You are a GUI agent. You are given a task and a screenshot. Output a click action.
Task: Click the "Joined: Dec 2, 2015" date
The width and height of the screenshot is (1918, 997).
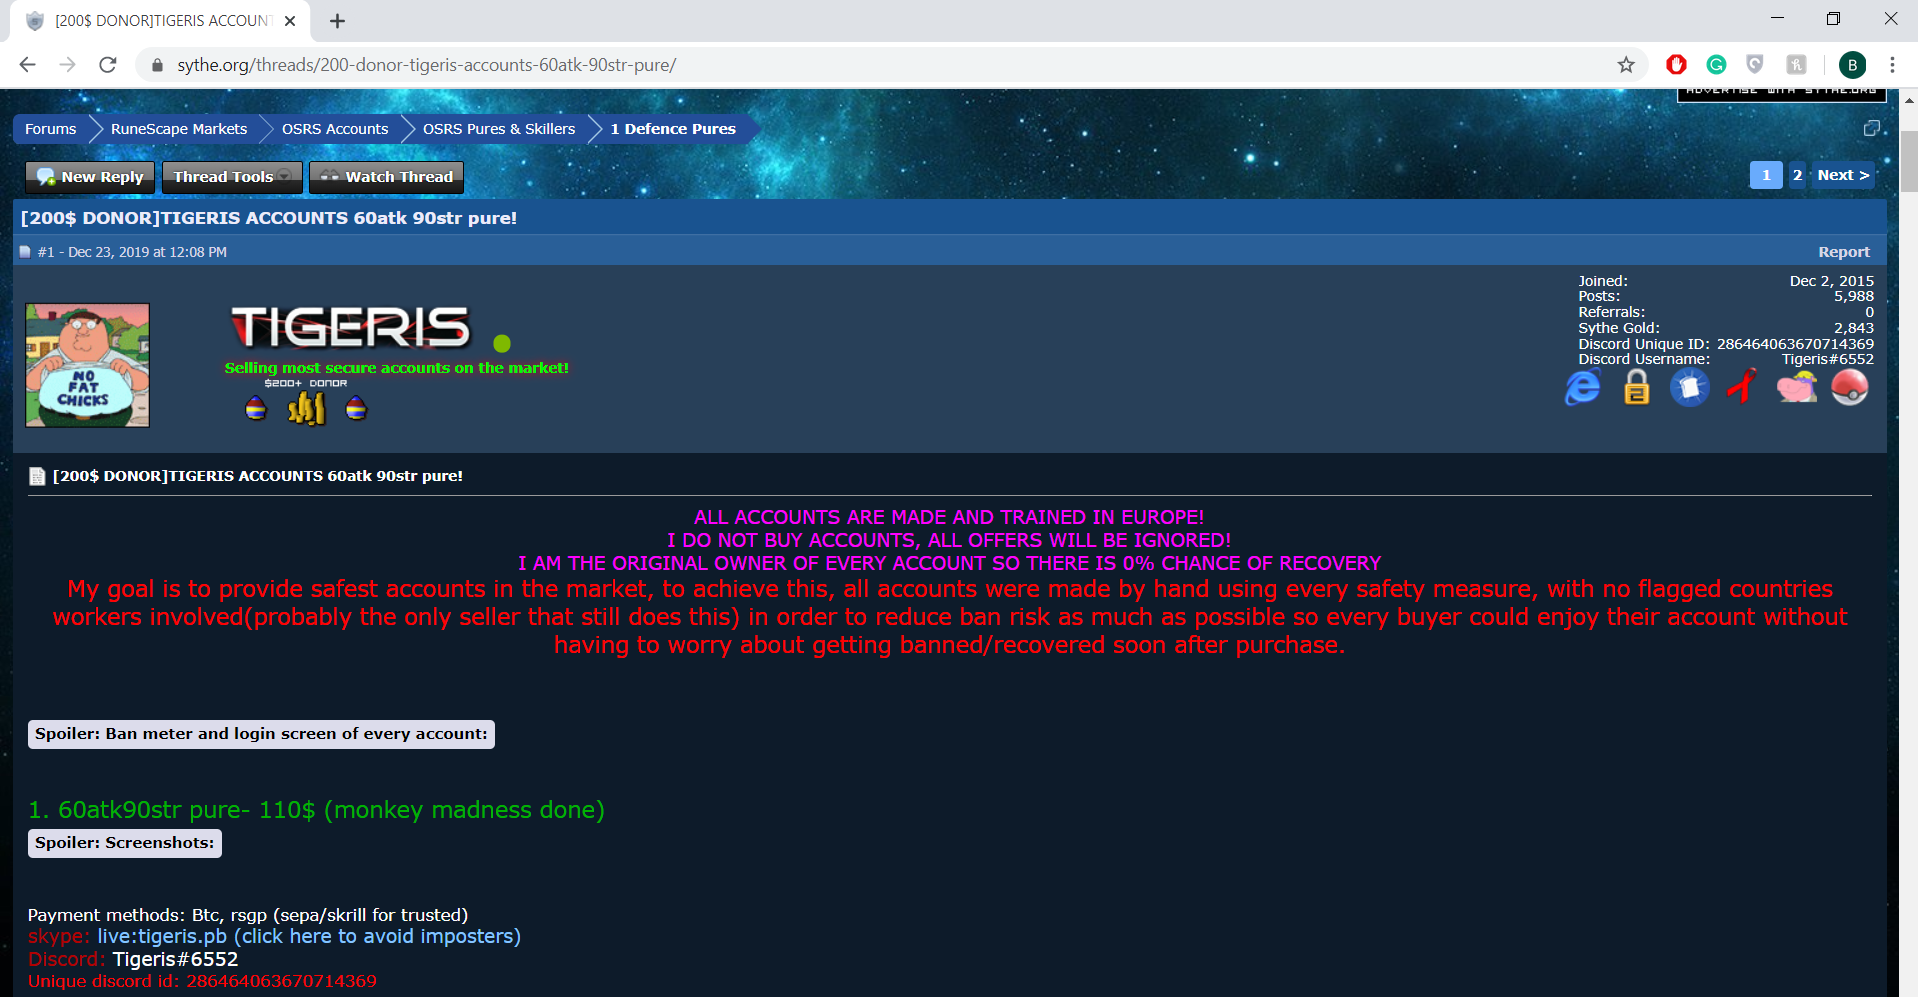[1832, 281]
